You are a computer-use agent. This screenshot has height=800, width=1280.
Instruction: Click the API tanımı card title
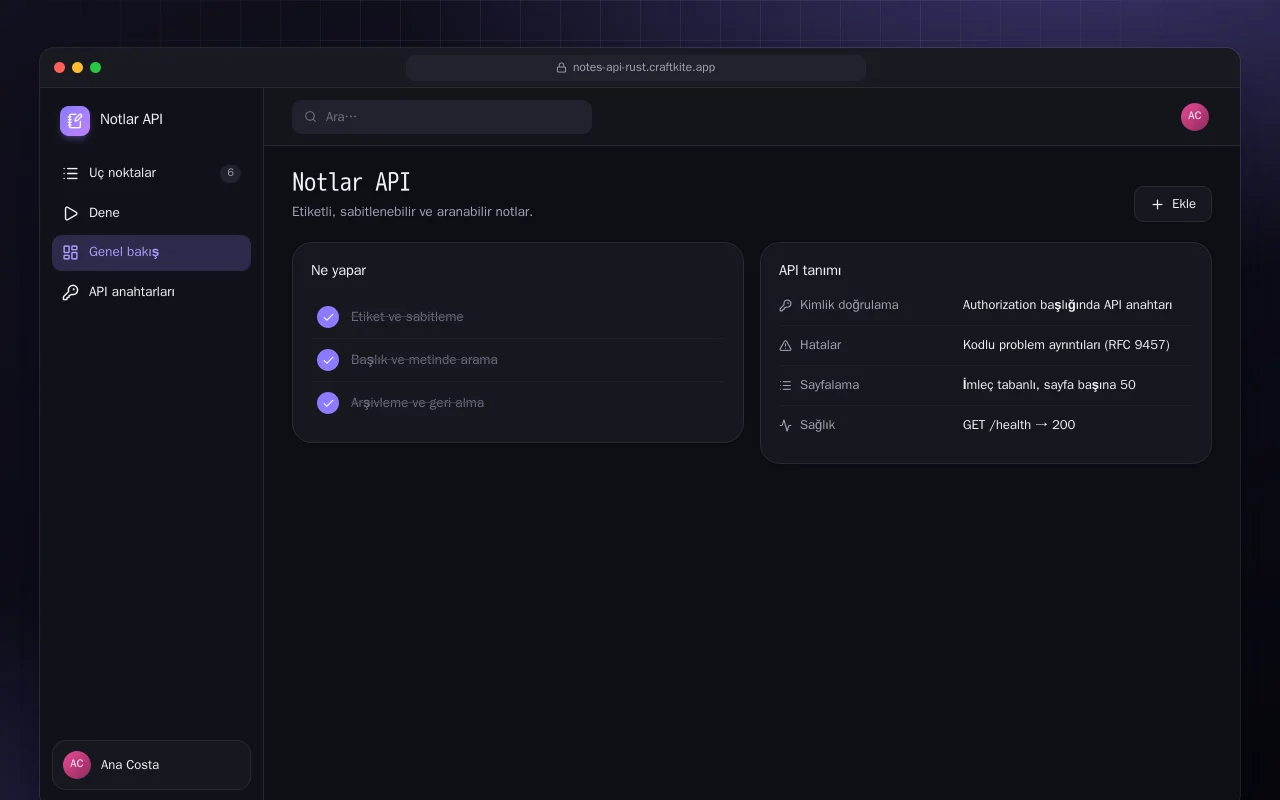[x=810, y=270]
